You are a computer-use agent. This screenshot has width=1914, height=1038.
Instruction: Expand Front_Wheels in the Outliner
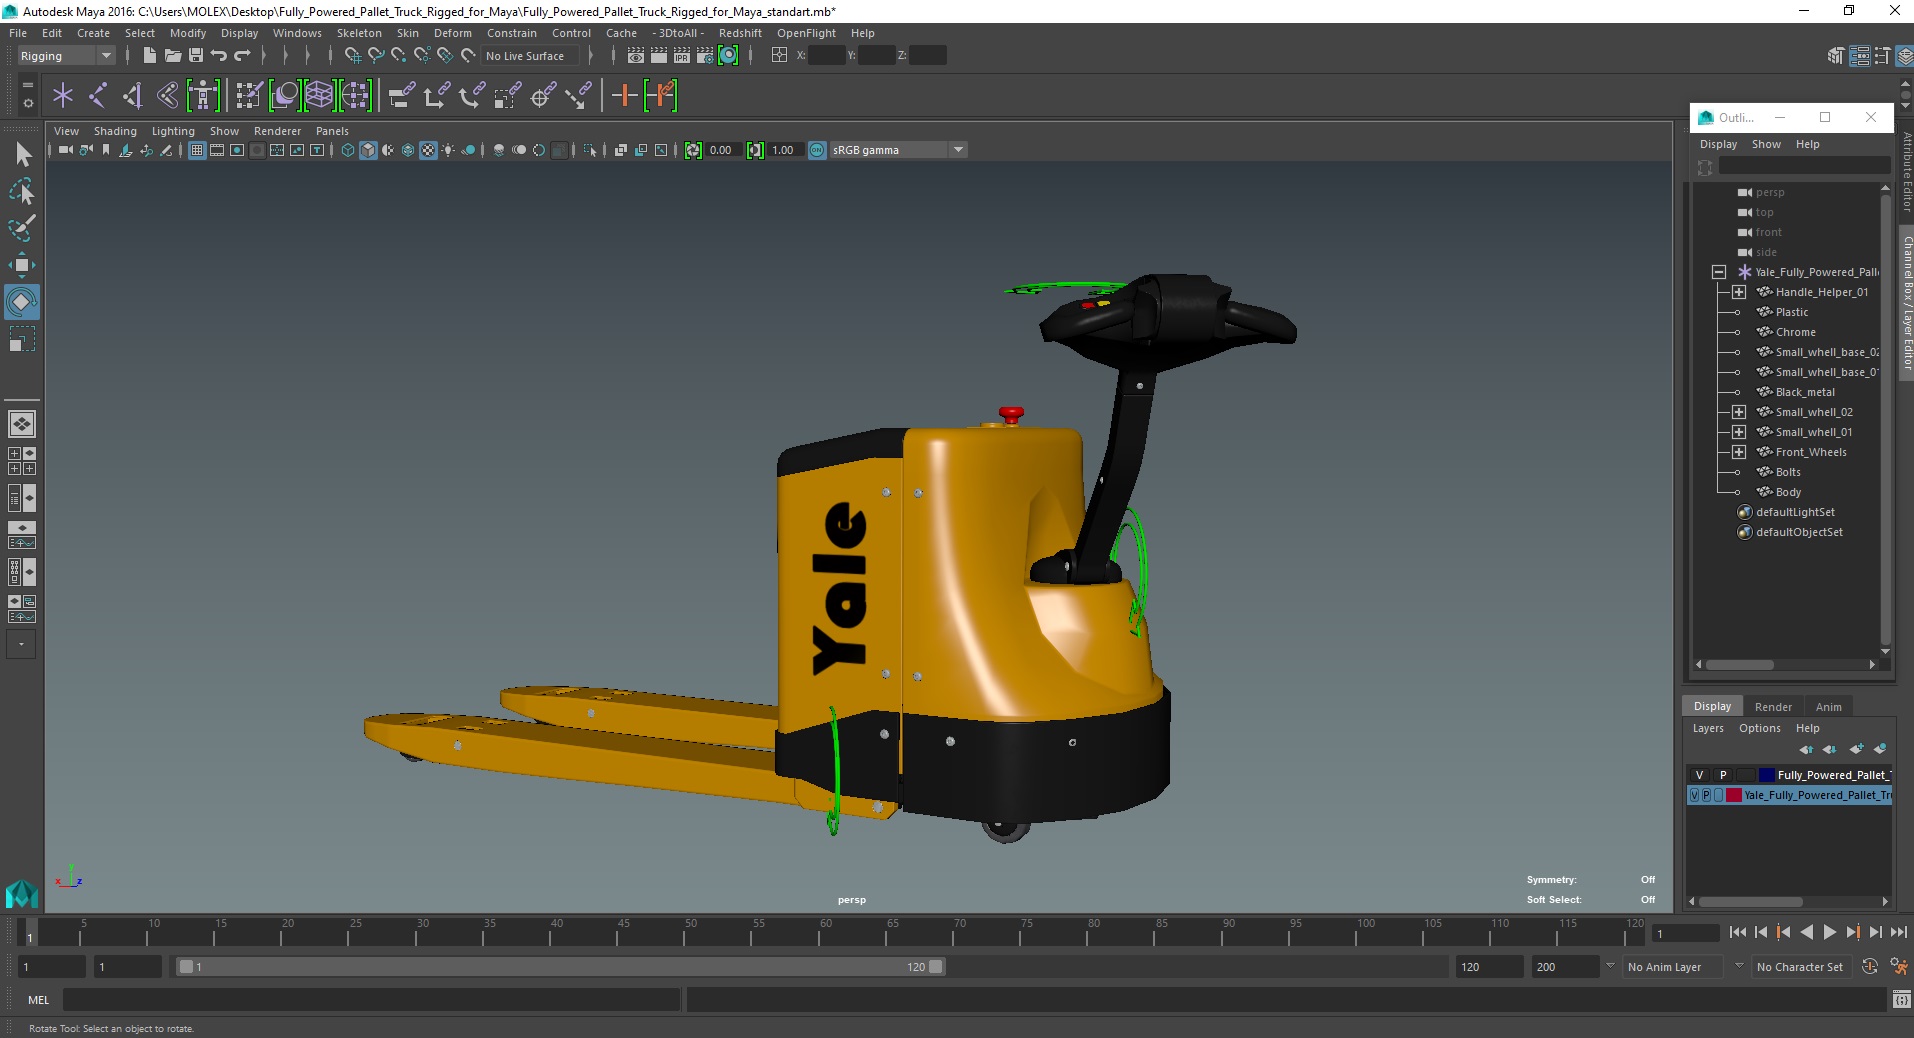(x=1739, y=452)
